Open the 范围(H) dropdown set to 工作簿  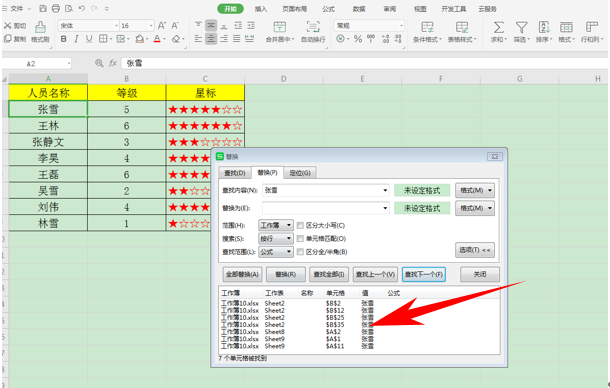click(276, 225)
